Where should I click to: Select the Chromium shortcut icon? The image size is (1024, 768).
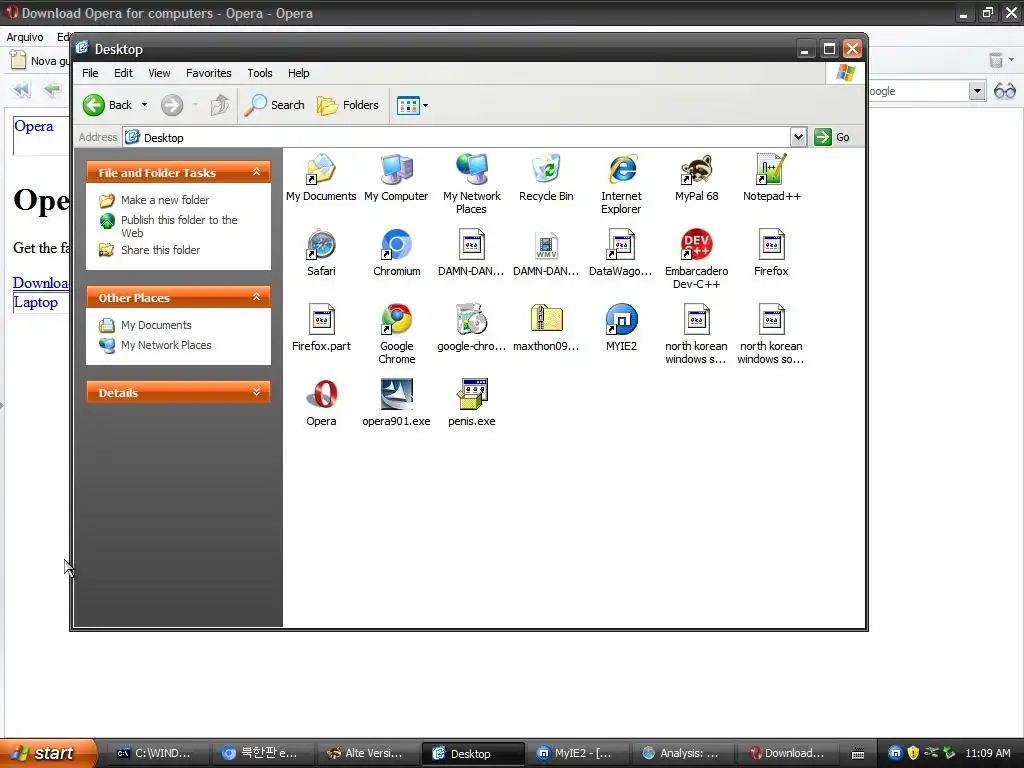[x=396, y=252]
